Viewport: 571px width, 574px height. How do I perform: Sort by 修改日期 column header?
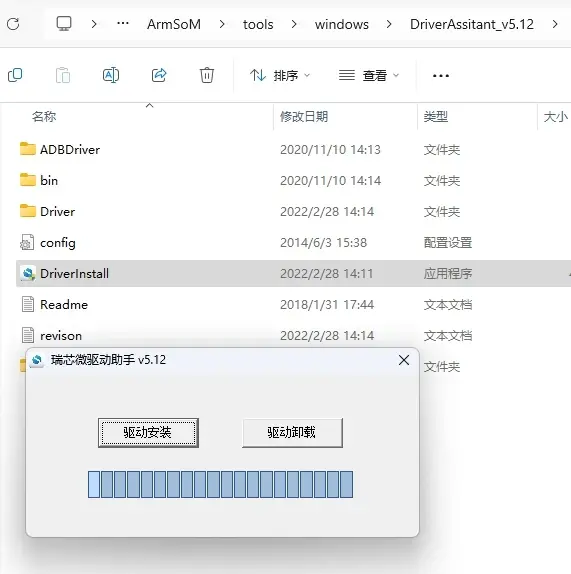304,117
